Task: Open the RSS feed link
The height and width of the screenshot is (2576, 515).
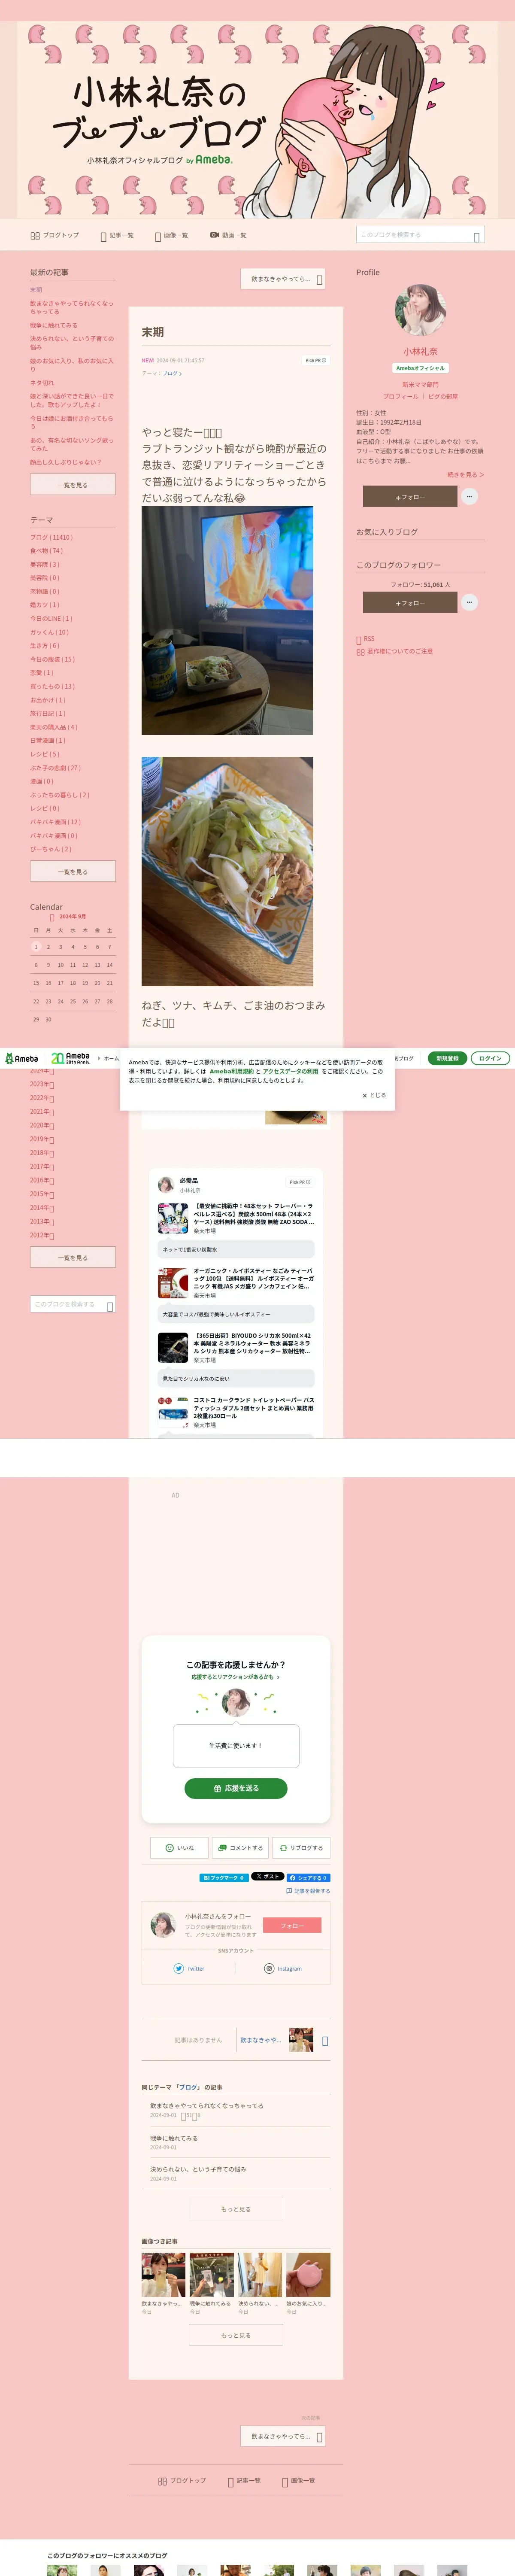Action: [x=366, y=639]
